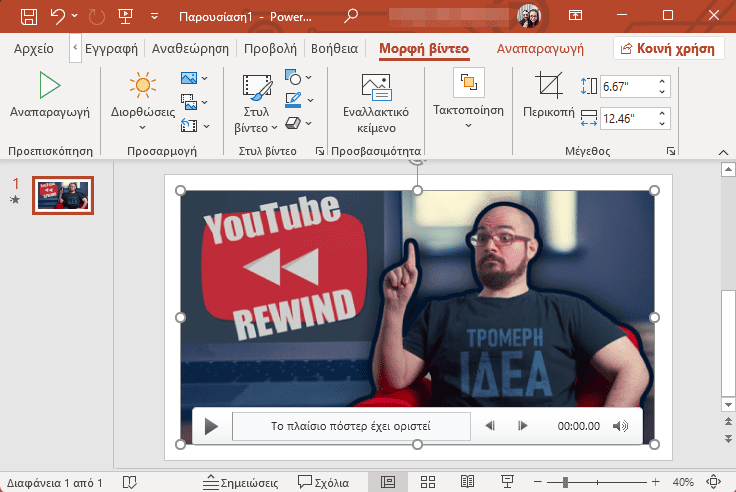Viewport: 736px width, 492px height.
Task: Open Ribbon Display Options
Action: 575,16
